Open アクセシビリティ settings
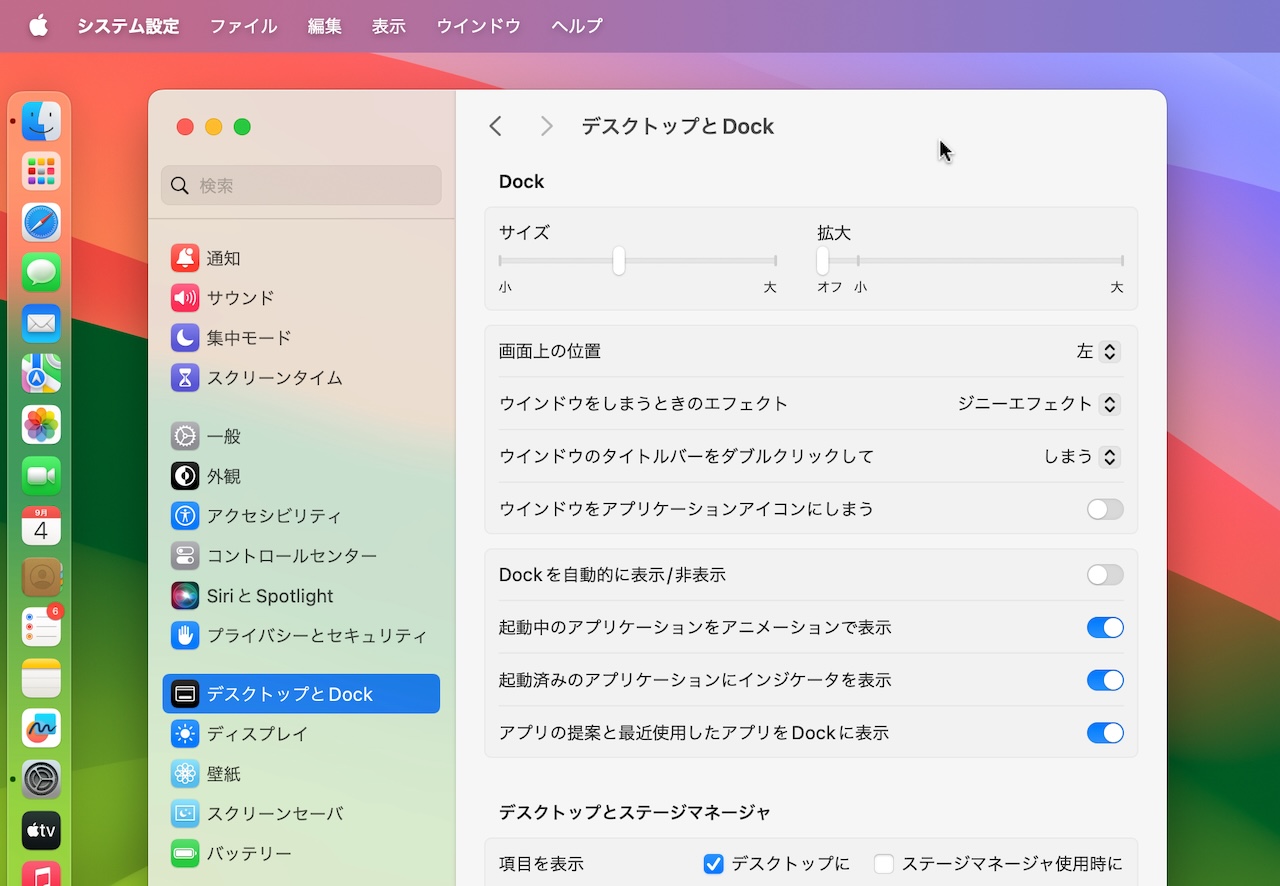Screen dimensions: 1280x886 pos(301,516)
